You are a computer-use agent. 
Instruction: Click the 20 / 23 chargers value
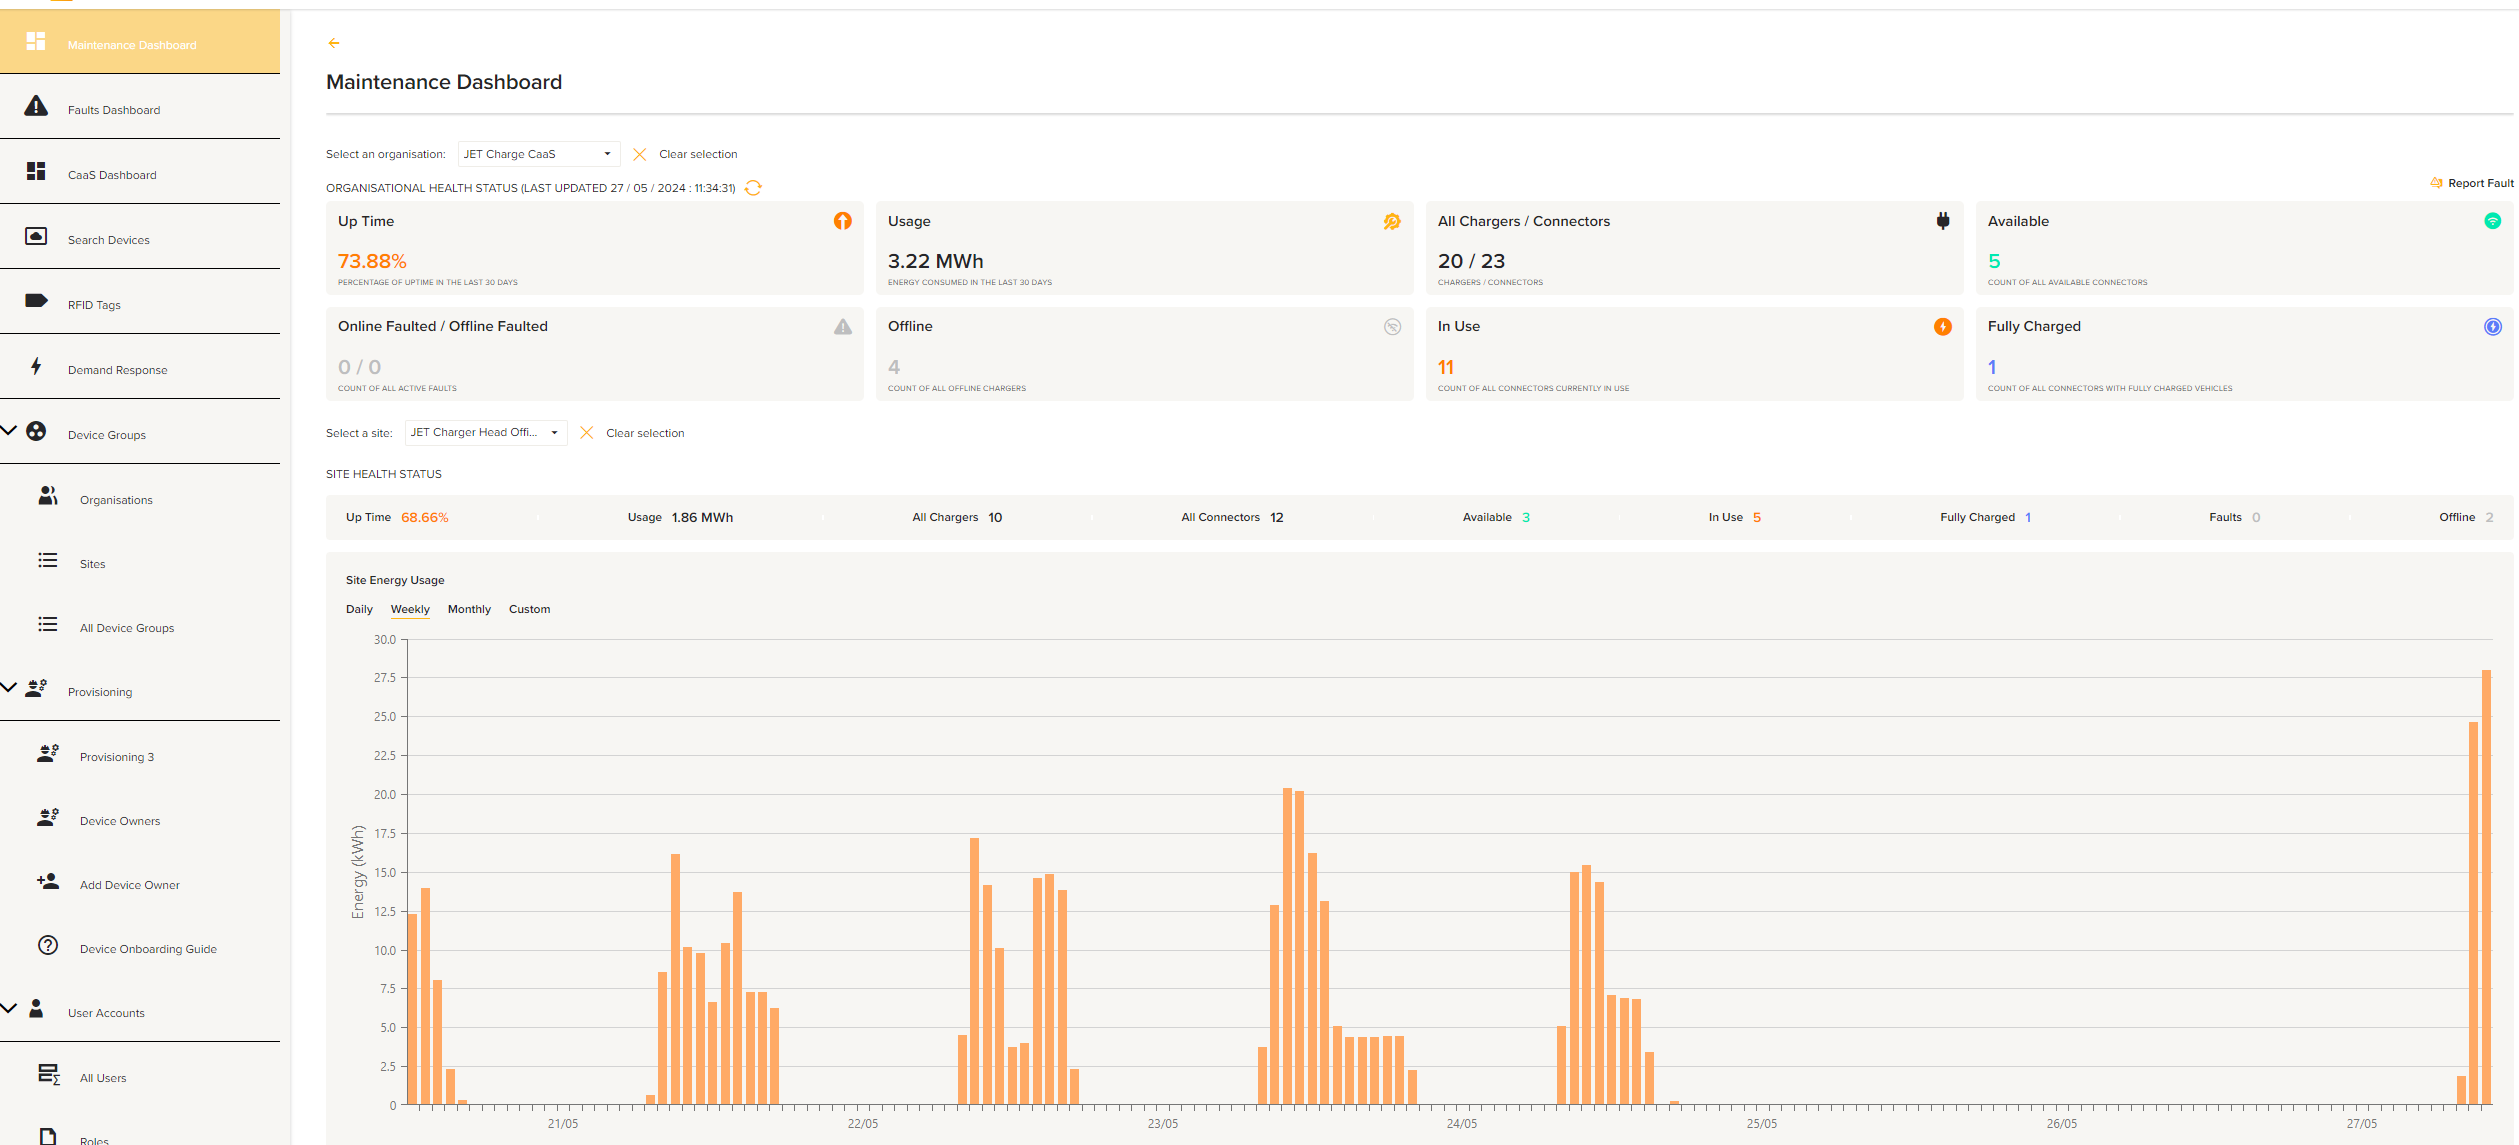point(1471,261)
